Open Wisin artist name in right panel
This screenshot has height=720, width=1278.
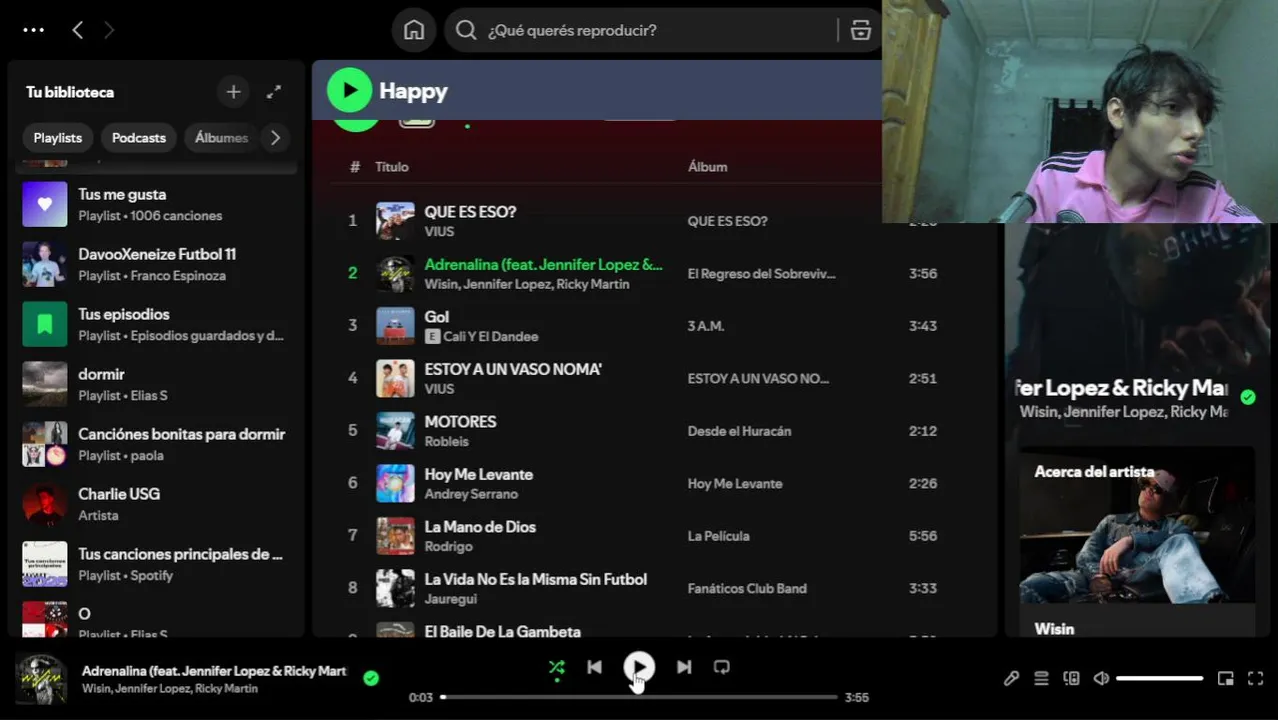1054,629
